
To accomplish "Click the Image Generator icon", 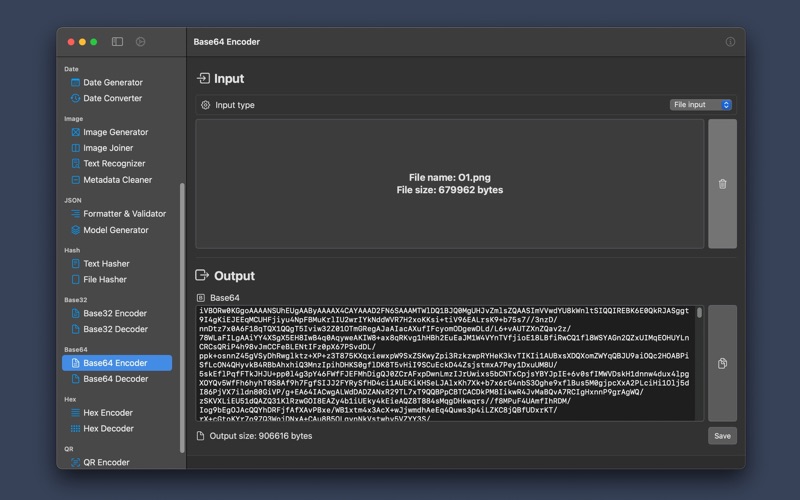I will click(76, 132).
